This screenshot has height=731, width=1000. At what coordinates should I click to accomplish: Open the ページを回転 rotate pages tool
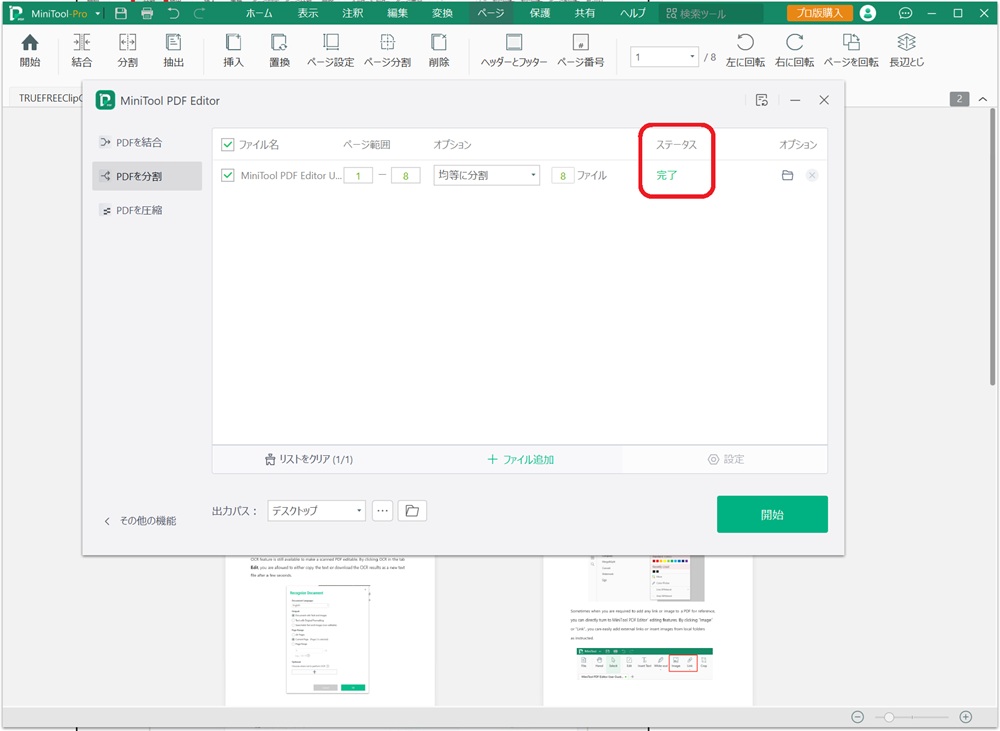851,50
